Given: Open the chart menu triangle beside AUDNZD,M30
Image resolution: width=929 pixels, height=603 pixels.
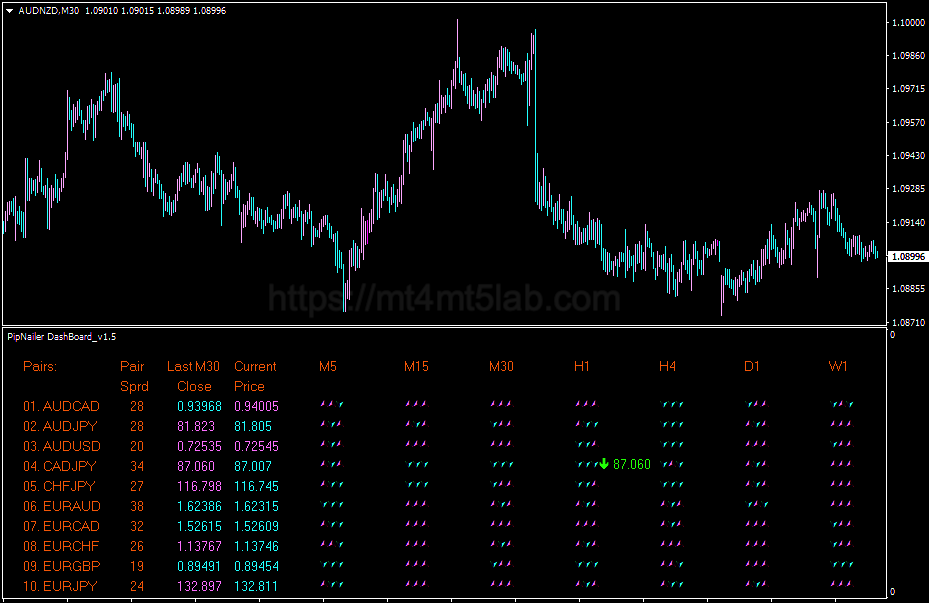Looking at the screenshot, I should [x=9, y=11].
